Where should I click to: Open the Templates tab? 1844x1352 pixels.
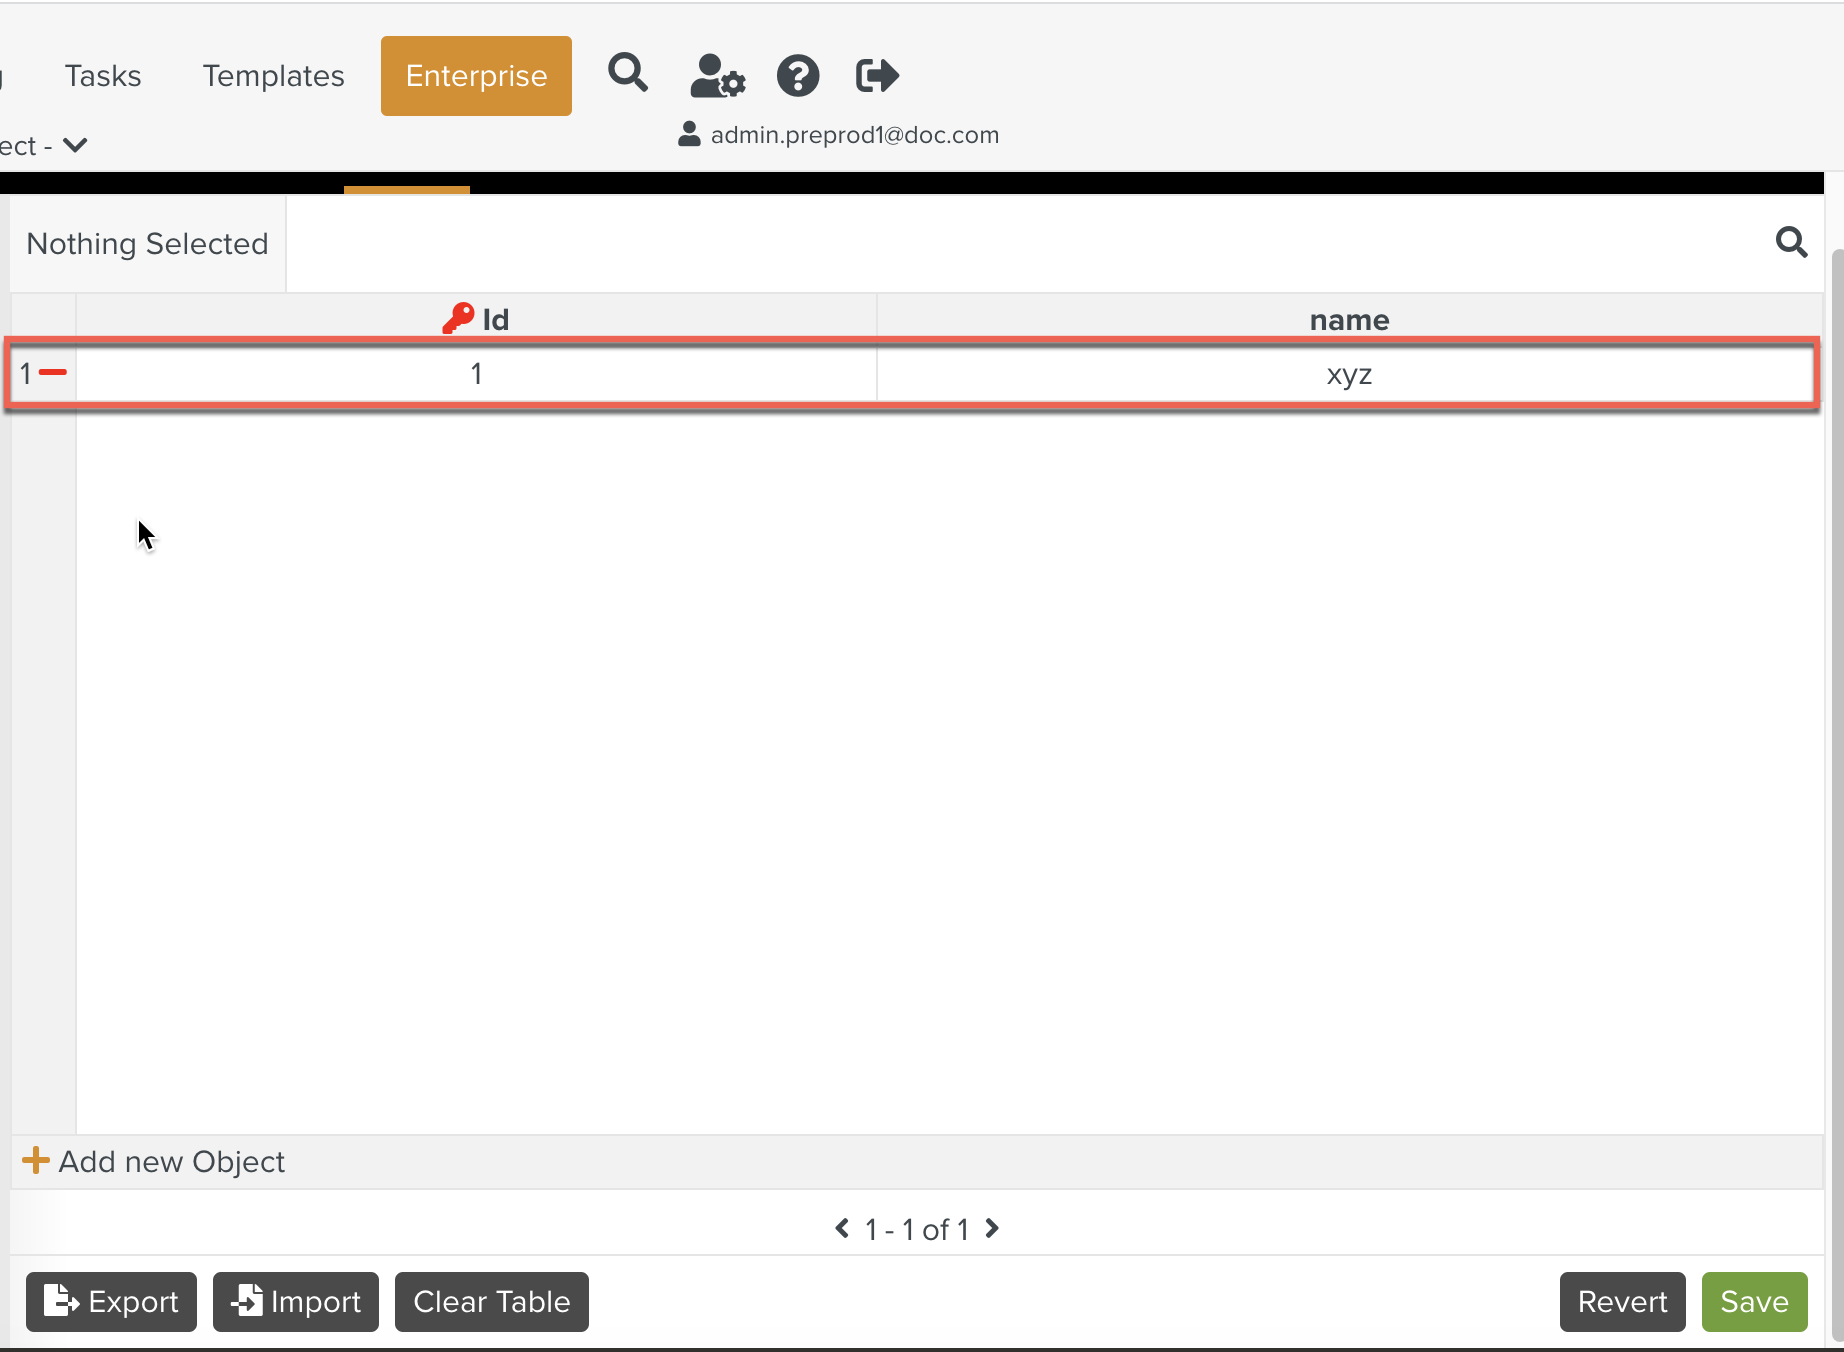coord(273,76)
